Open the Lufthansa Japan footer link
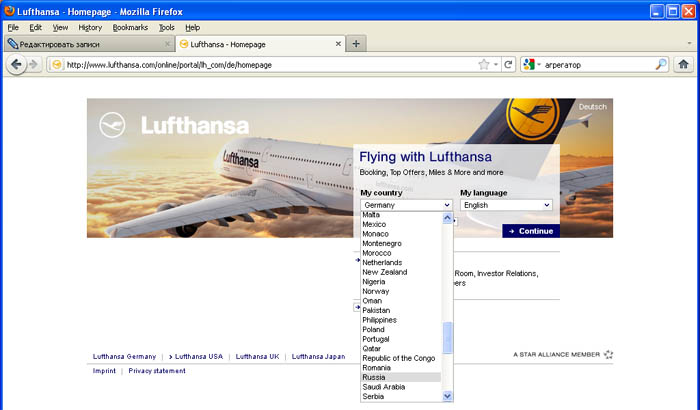The image size is (700, 410). 318,356
